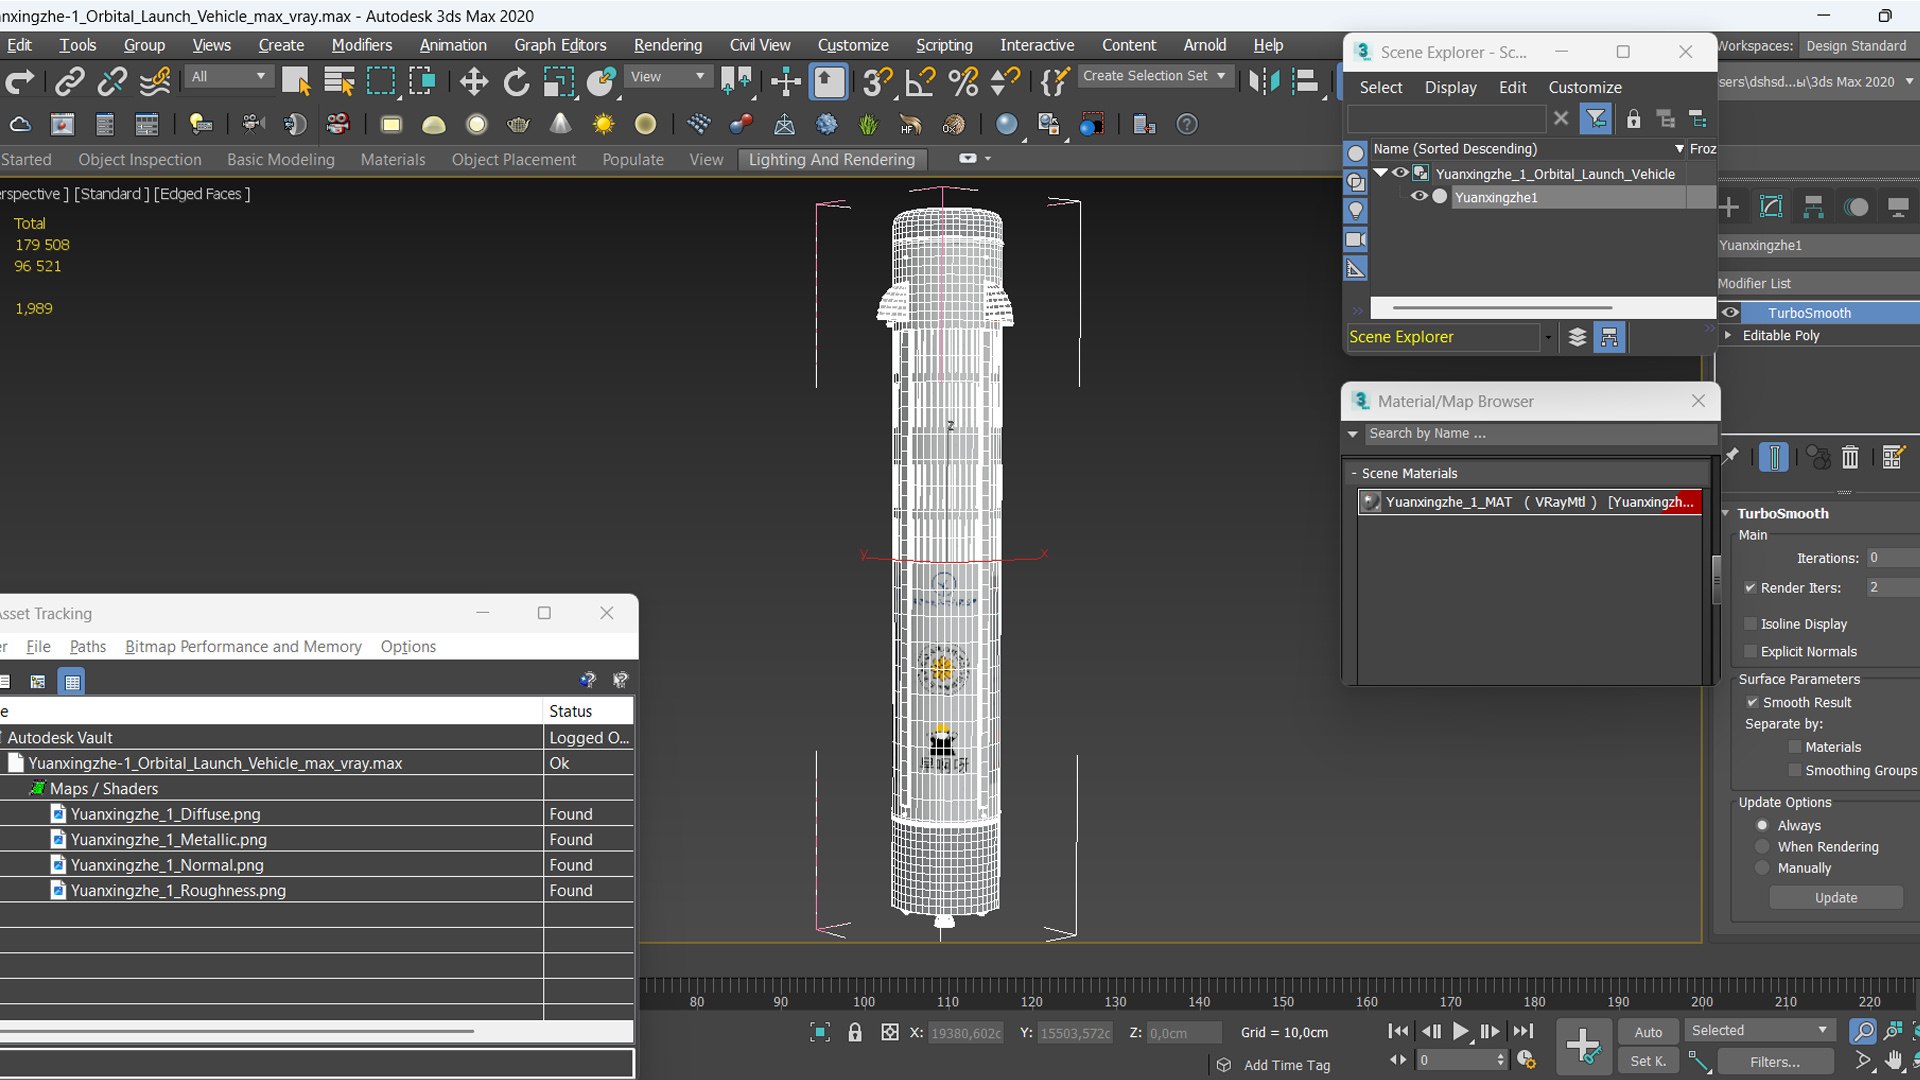Play the animation
Viewport: 1920px width, 1080px height.
1460,1031
